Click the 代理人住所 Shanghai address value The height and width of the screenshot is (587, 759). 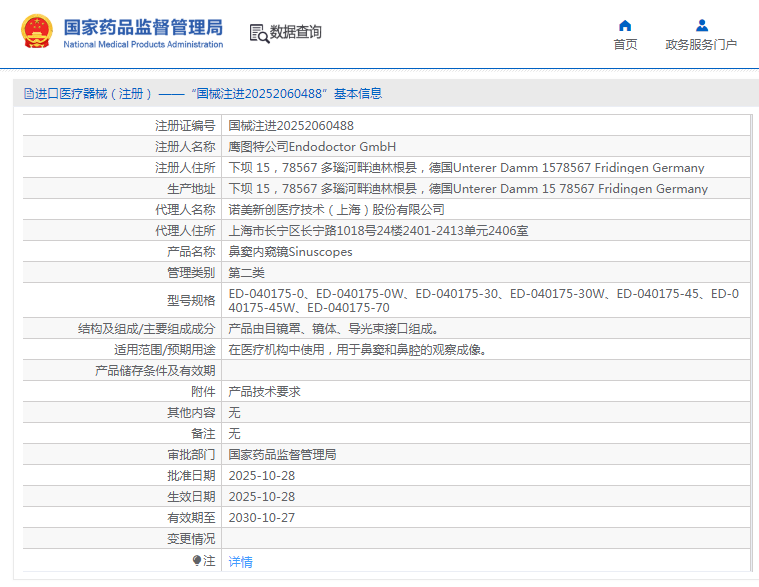[378, 231]
